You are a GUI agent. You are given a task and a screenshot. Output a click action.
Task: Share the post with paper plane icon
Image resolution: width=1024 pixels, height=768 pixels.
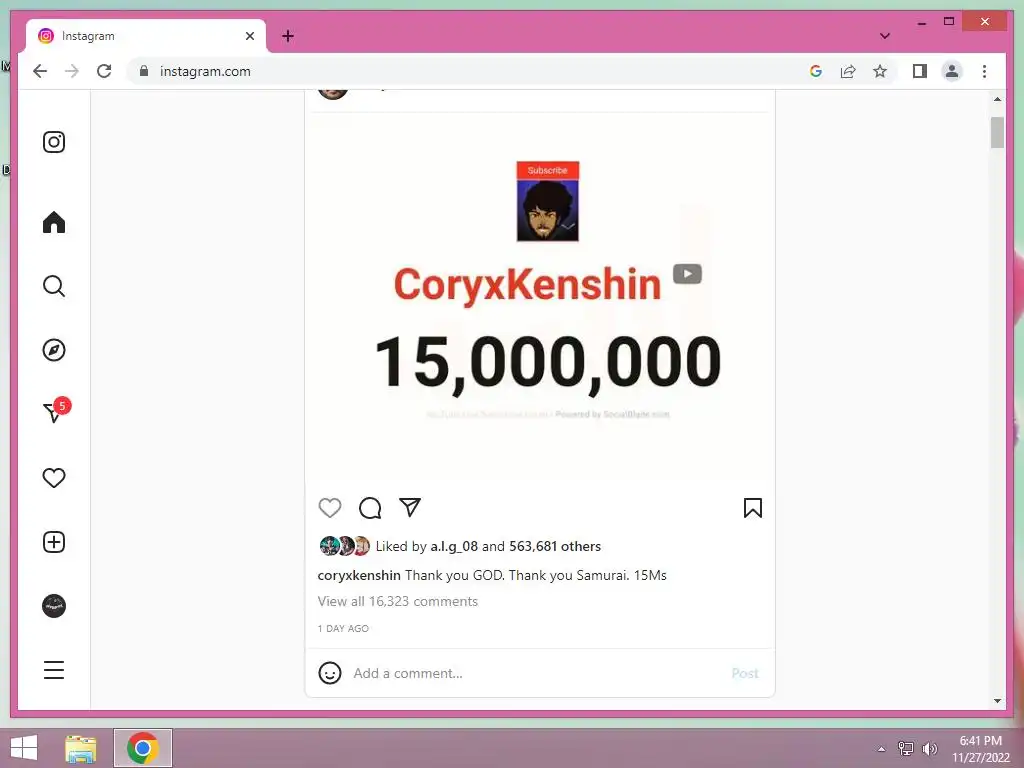coord(410,507)
